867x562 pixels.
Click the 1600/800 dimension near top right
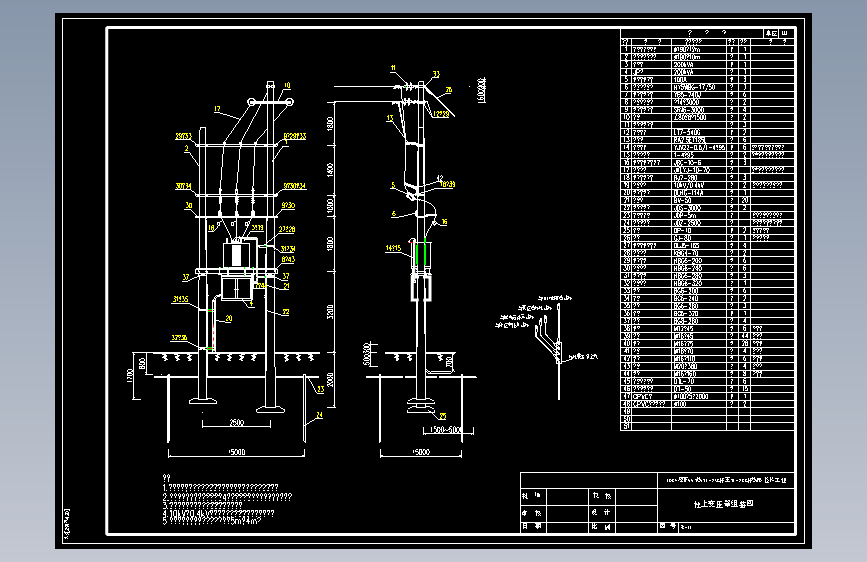pos(481,90)
